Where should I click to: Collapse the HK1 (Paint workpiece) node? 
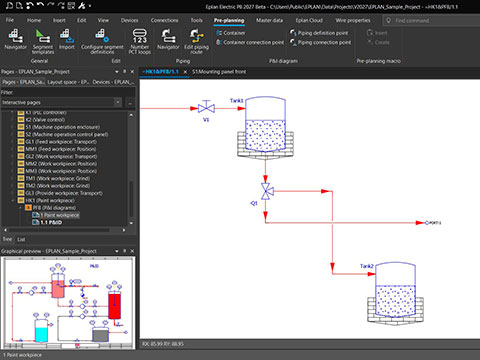click(x=13, y=200)
